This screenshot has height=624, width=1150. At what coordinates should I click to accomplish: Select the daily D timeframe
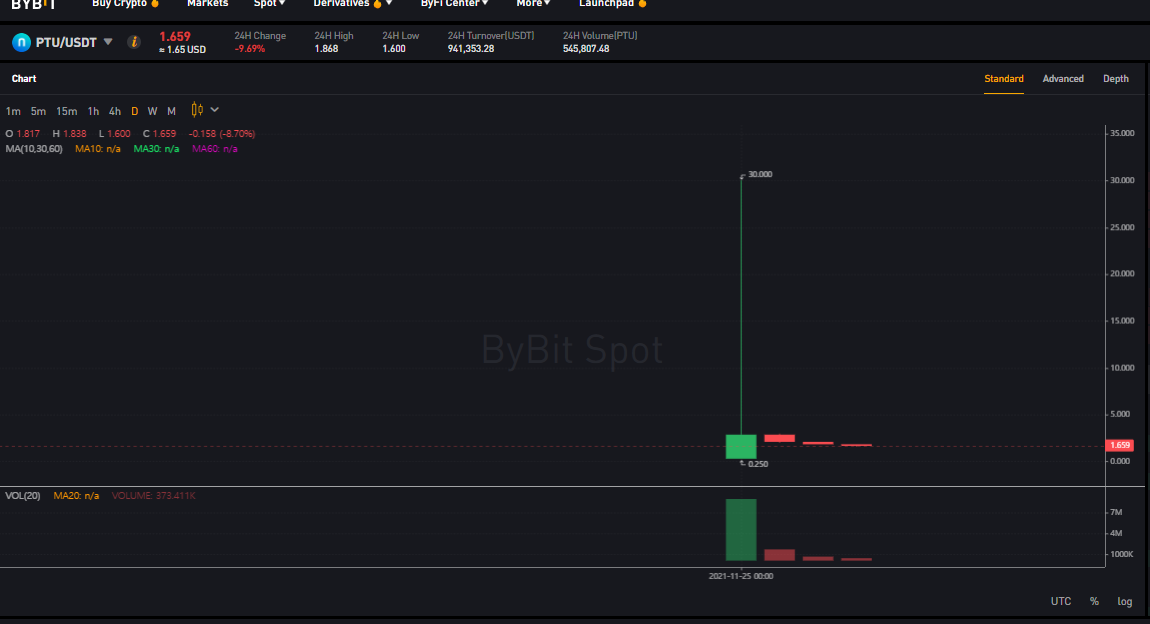coord(134,111)
